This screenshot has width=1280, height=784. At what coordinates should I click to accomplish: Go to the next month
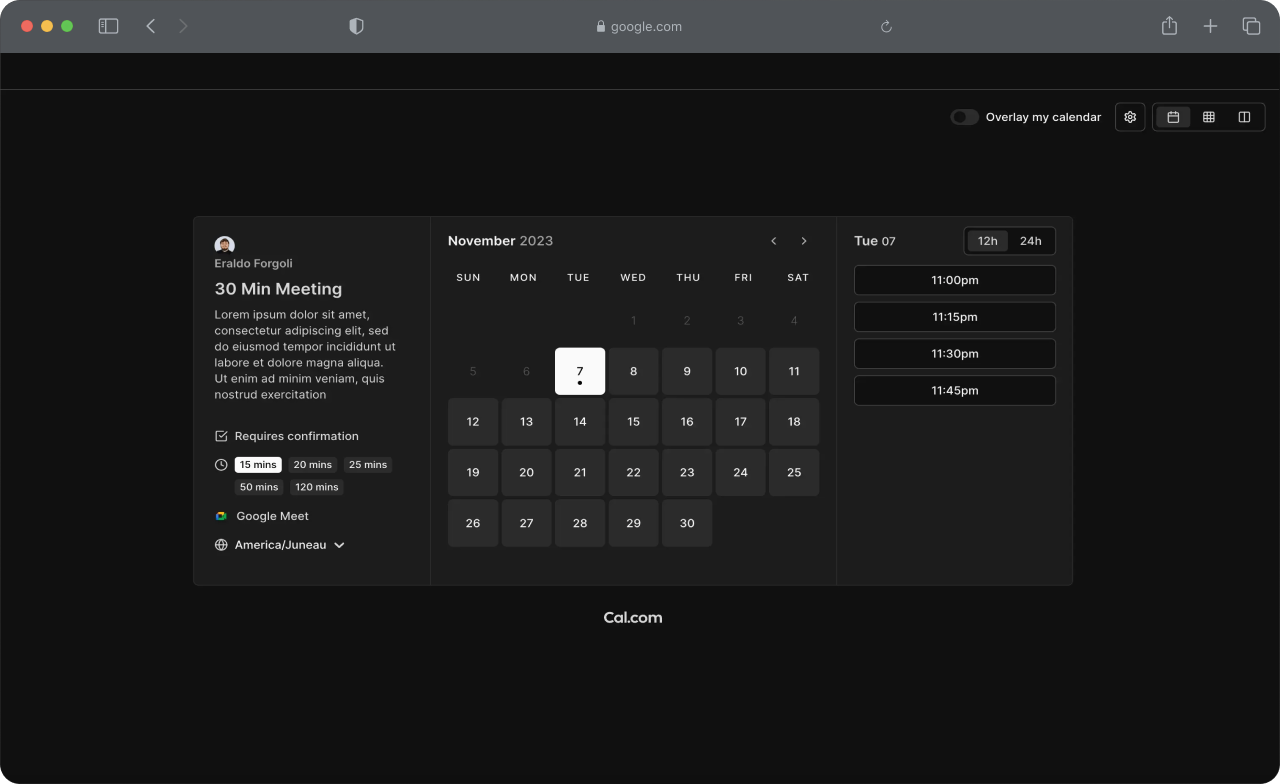pos(804,241)
